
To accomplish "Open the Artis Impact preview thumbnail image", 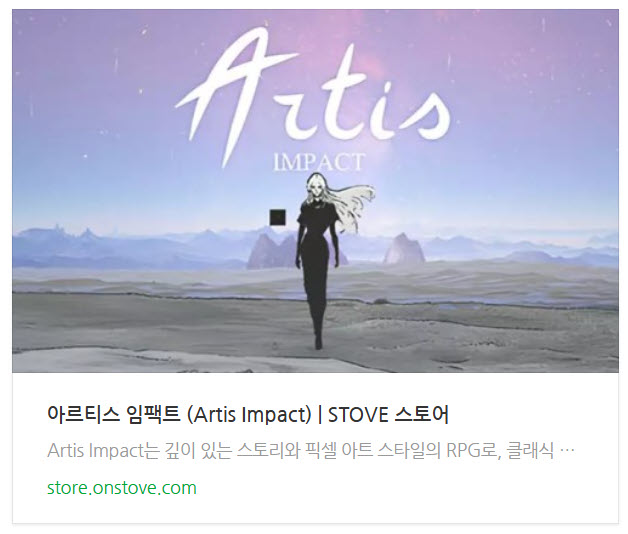I will tap(315, 191).
